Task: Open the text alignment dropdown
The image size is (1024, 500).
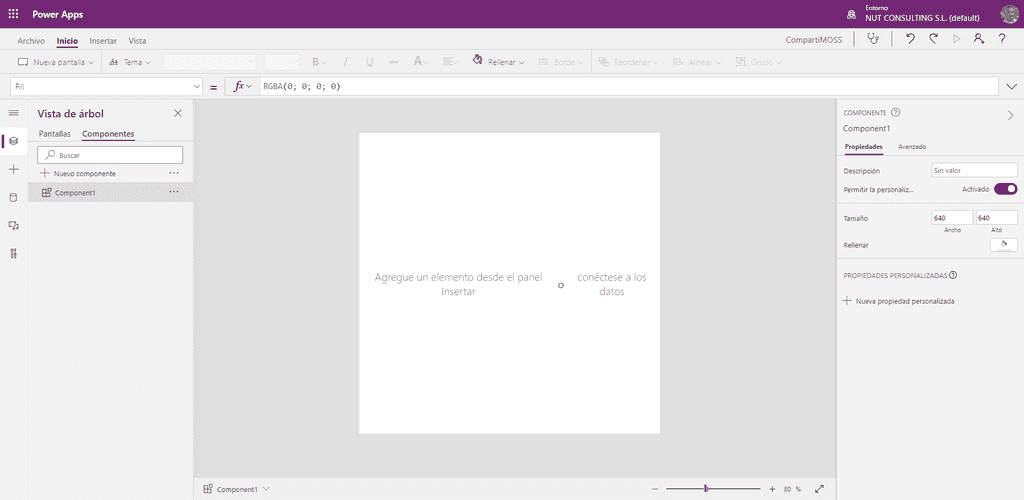Action: coord(450,62)
